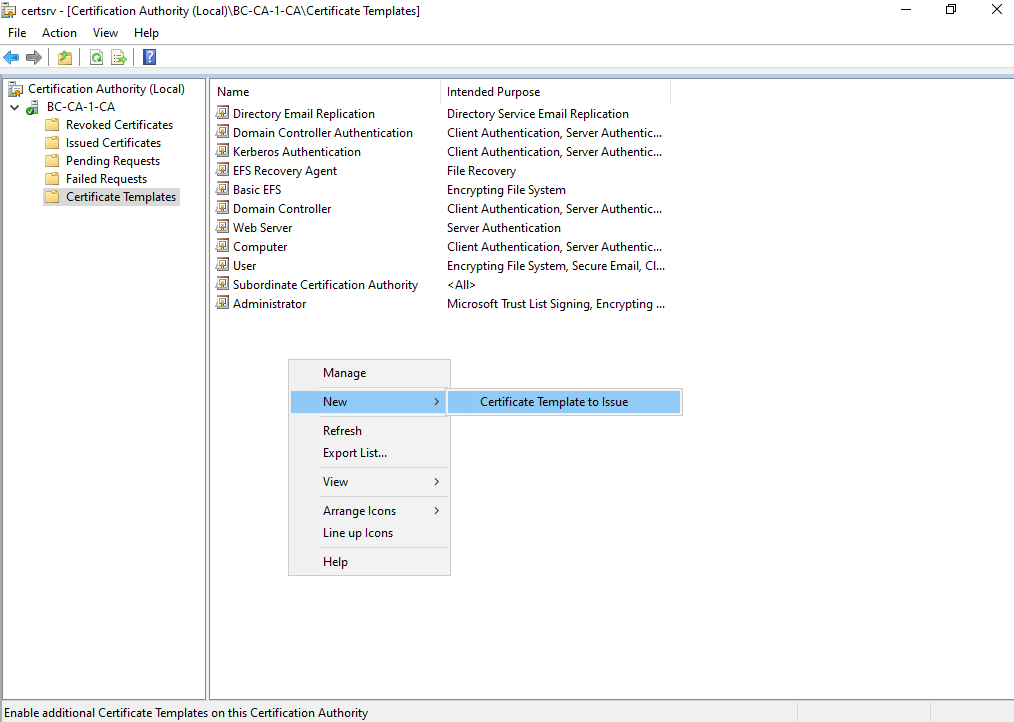This screenshot has width=1014, height=722.
Task: Select Pending Requests in the tree
Action: (113, 161)
